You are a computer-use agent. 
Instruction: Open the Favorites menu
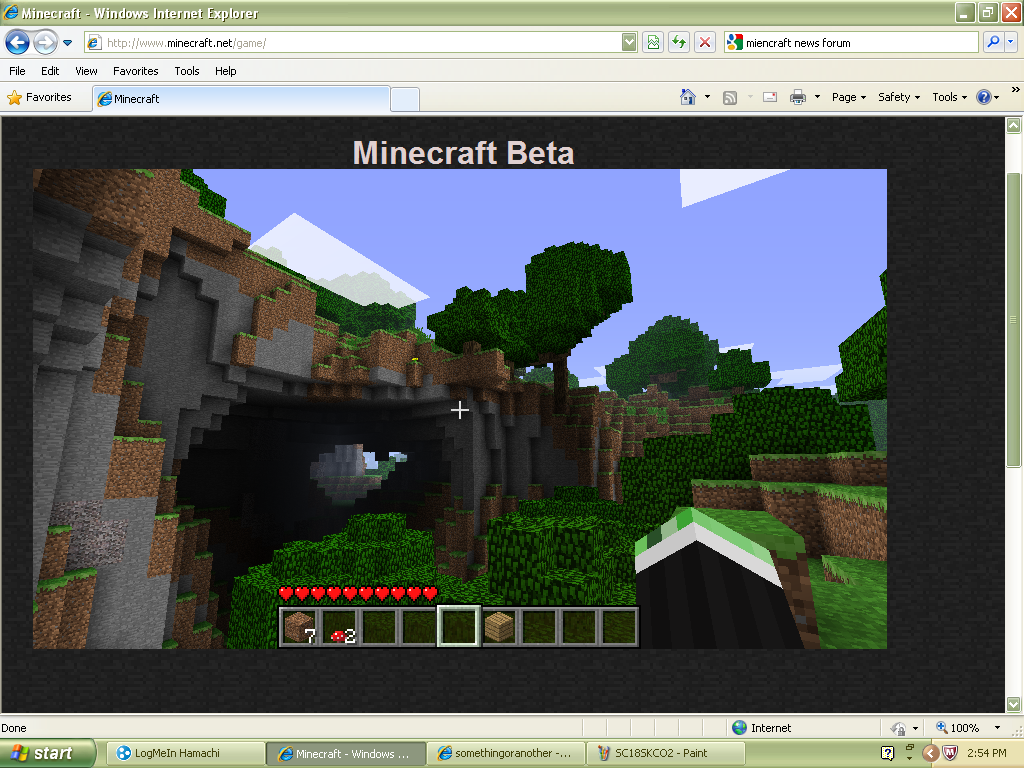pyautogui.click(x=135, y=71)
